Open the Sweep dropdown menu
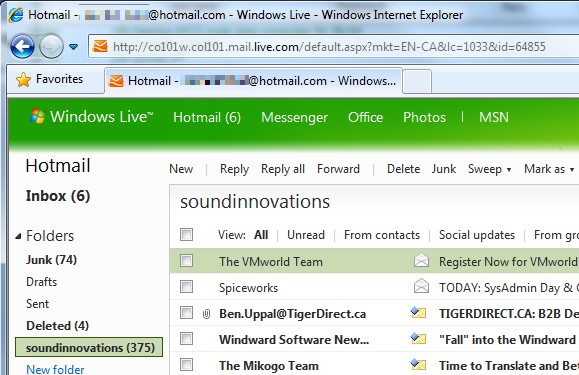The height and width of the screenshot is (375, 579). pos(489,169)
